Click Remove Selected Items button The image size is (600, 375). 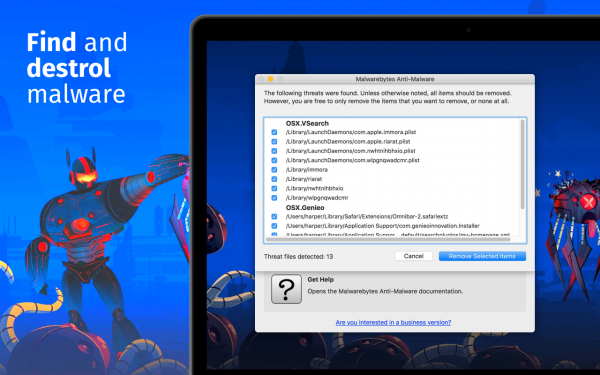482,256
